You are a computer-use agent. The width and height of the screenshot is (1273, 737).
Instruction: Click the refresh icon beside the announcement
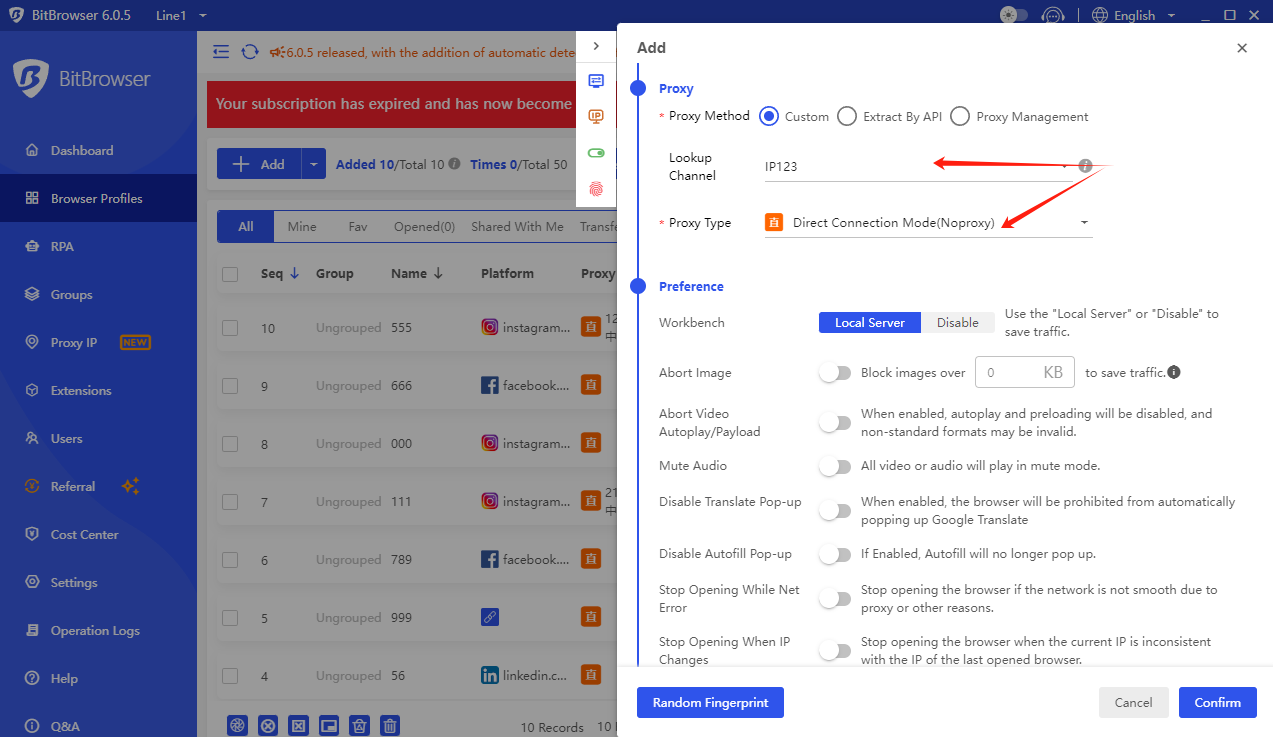pyautogui.click(x=250, y=52)
